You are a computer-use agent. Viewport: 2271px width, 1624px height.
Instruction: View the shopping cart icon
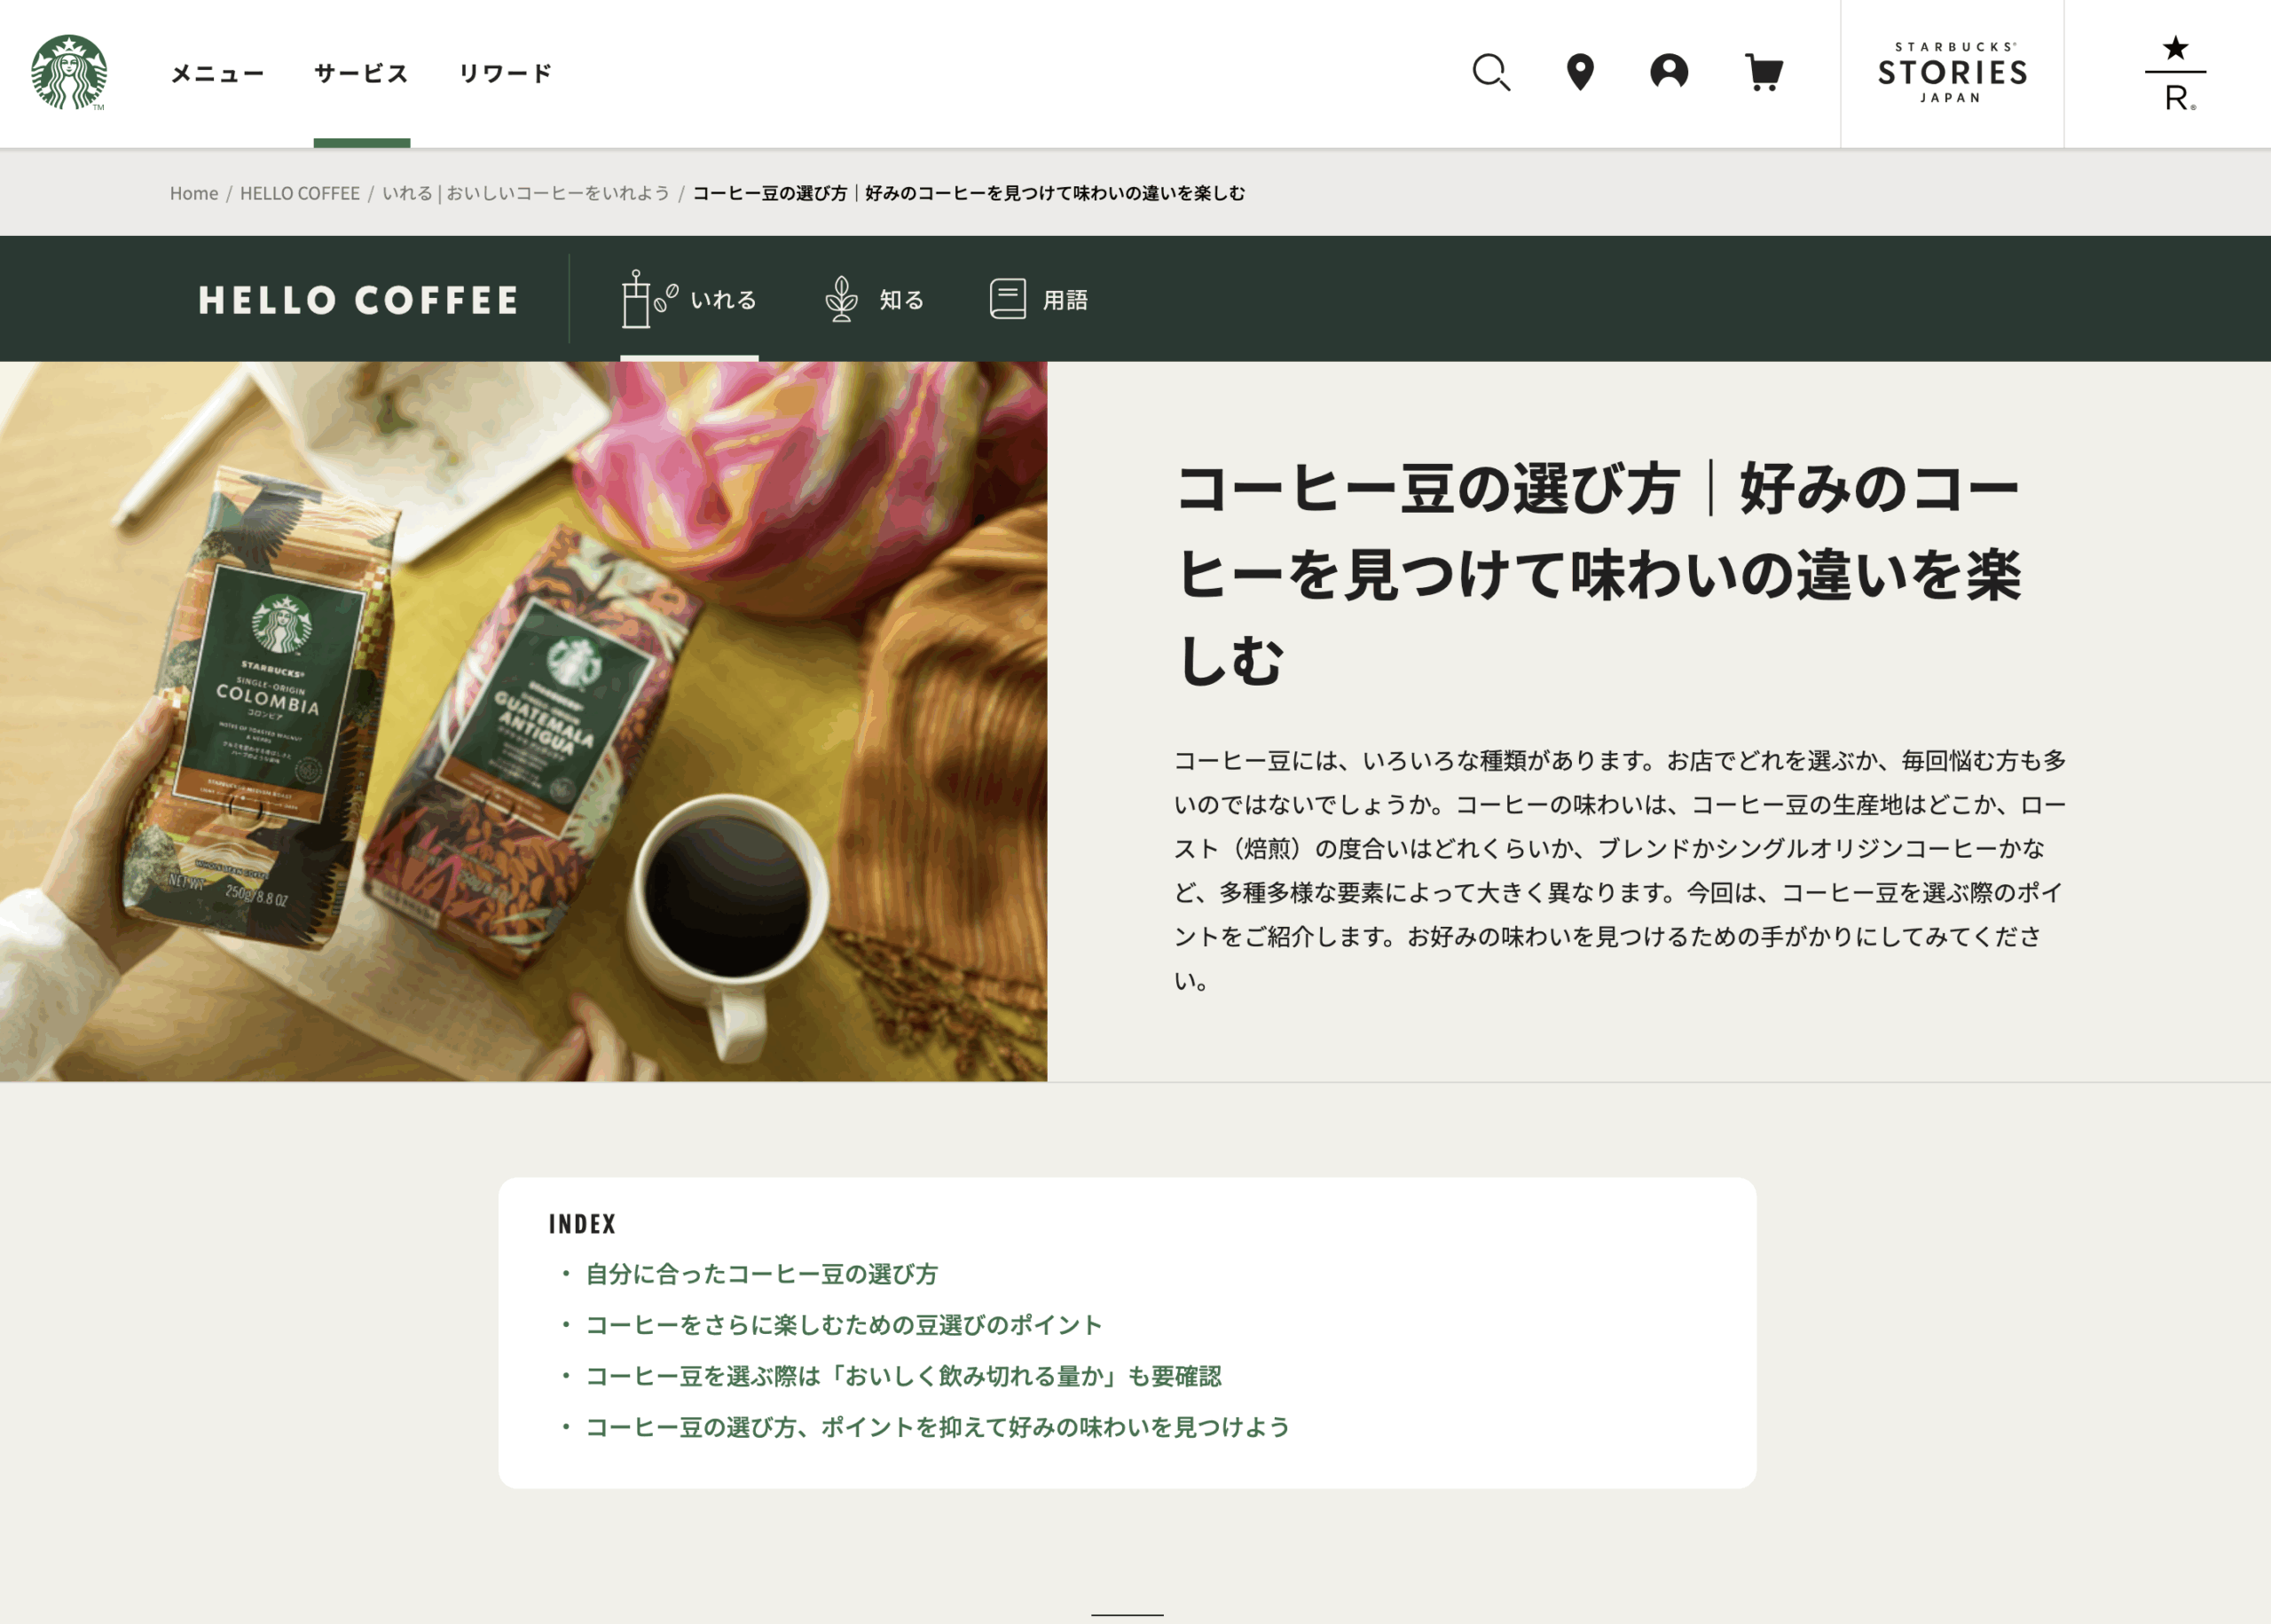1763,72
